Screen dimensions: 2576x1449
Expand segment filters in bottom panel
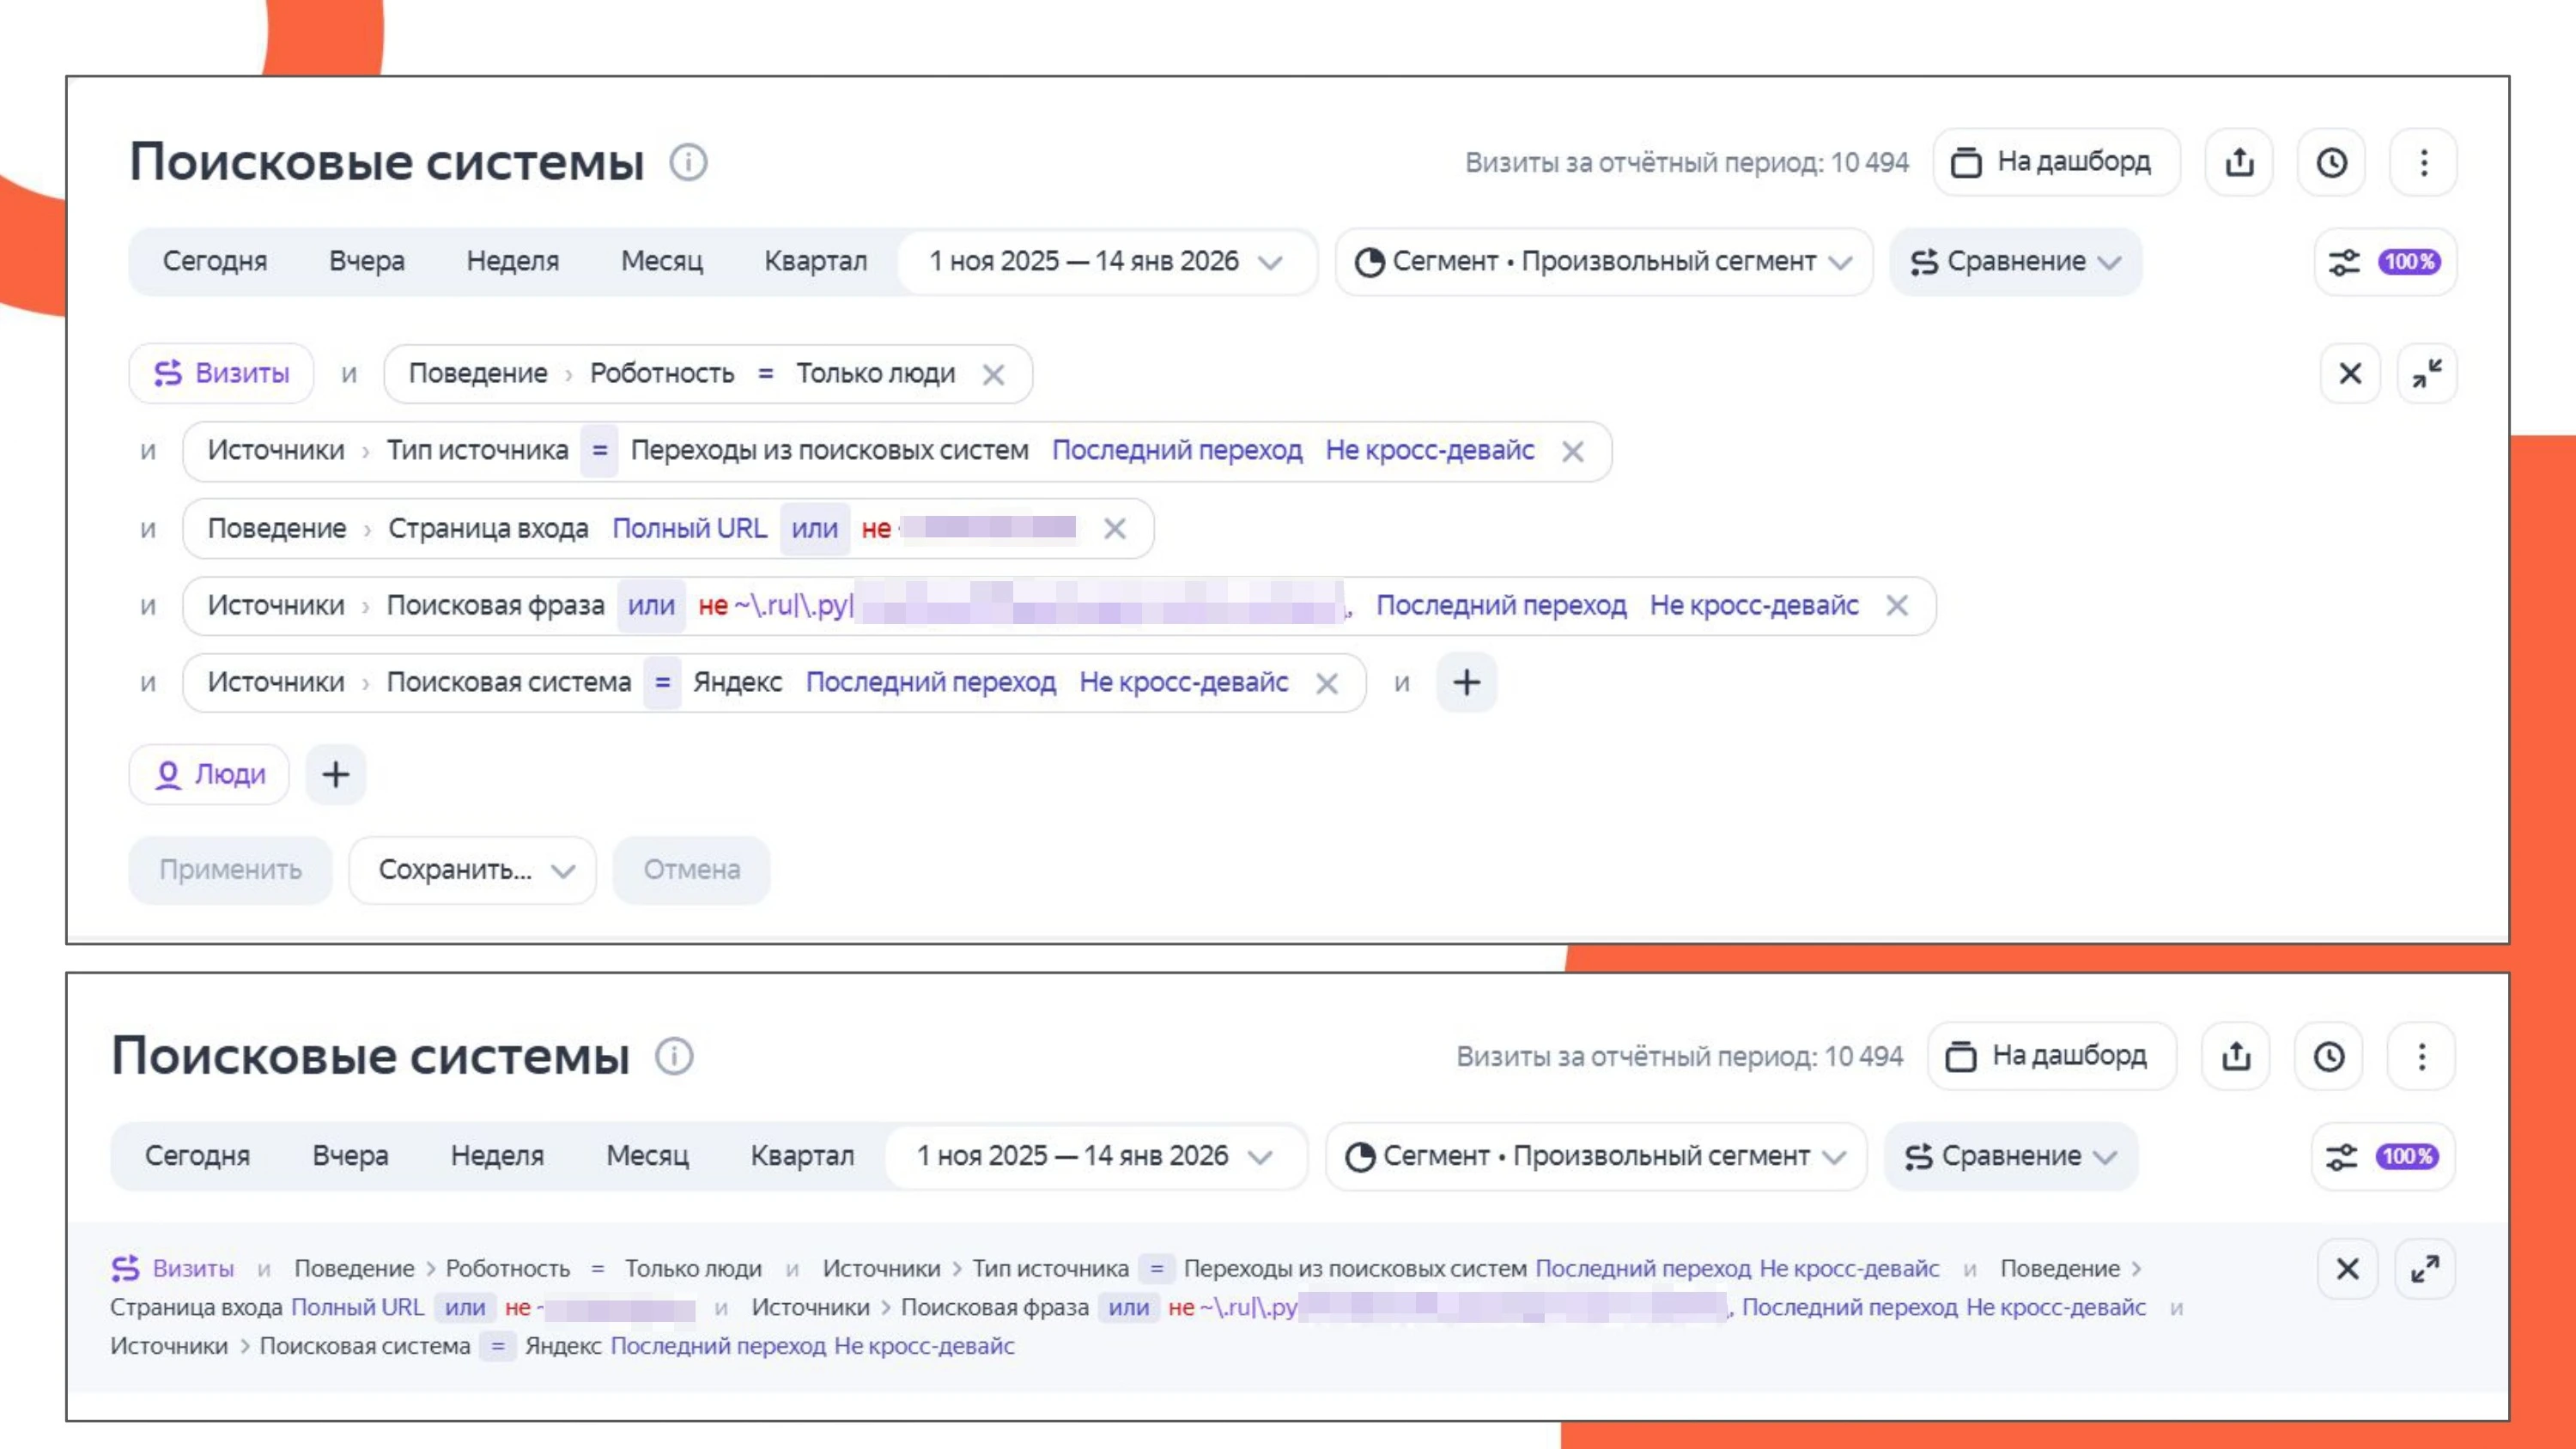tap(2424, 1269)
